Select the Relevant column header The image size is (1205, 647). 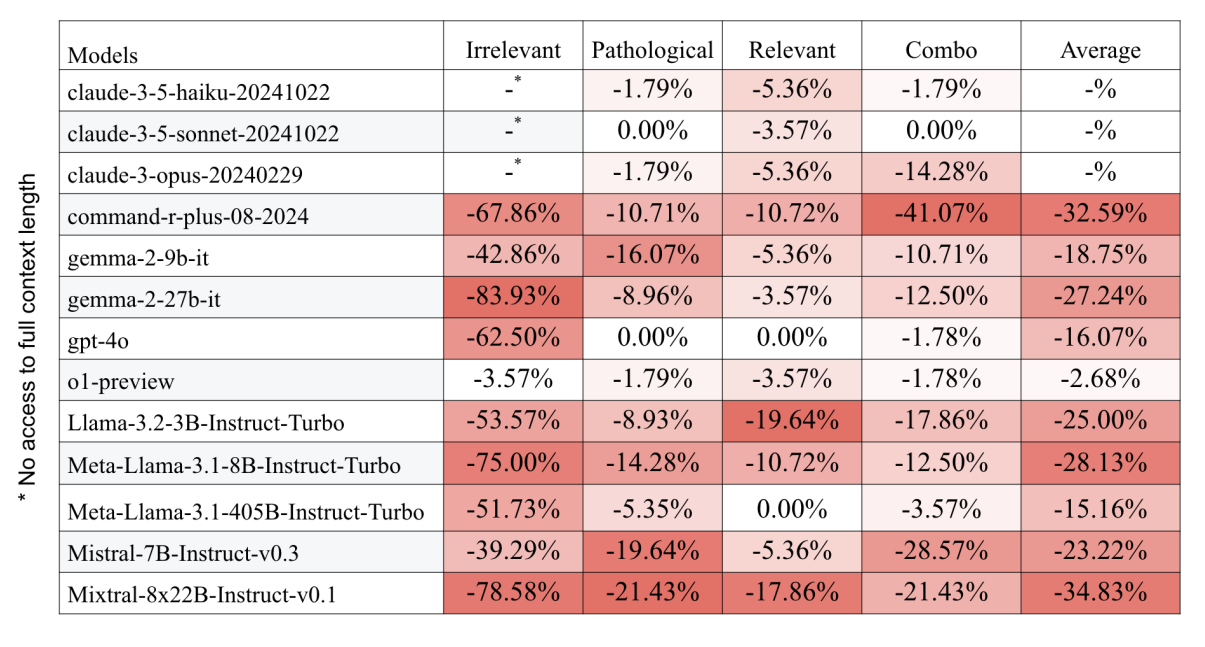(791, 50)
